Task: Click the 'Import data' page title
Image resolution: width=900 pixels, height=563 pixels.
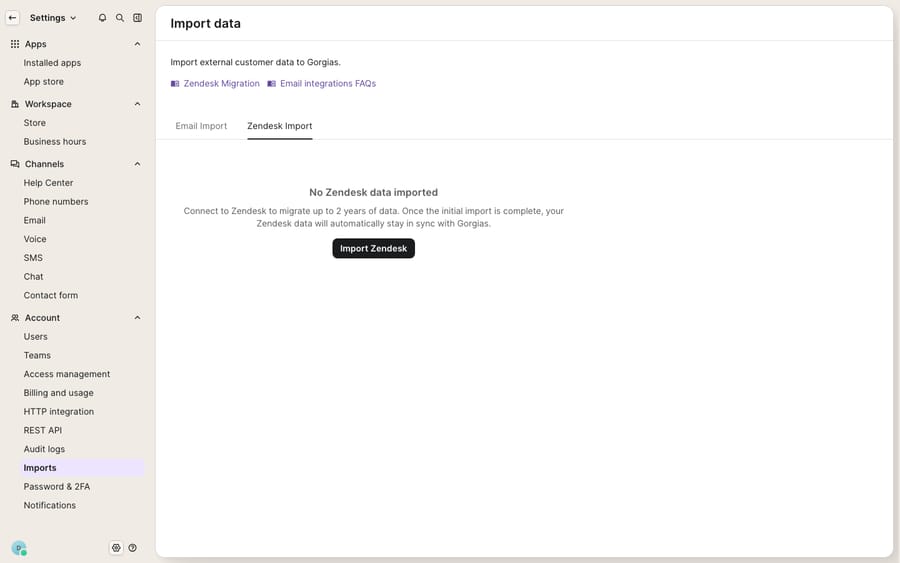Action: [205, 24]
